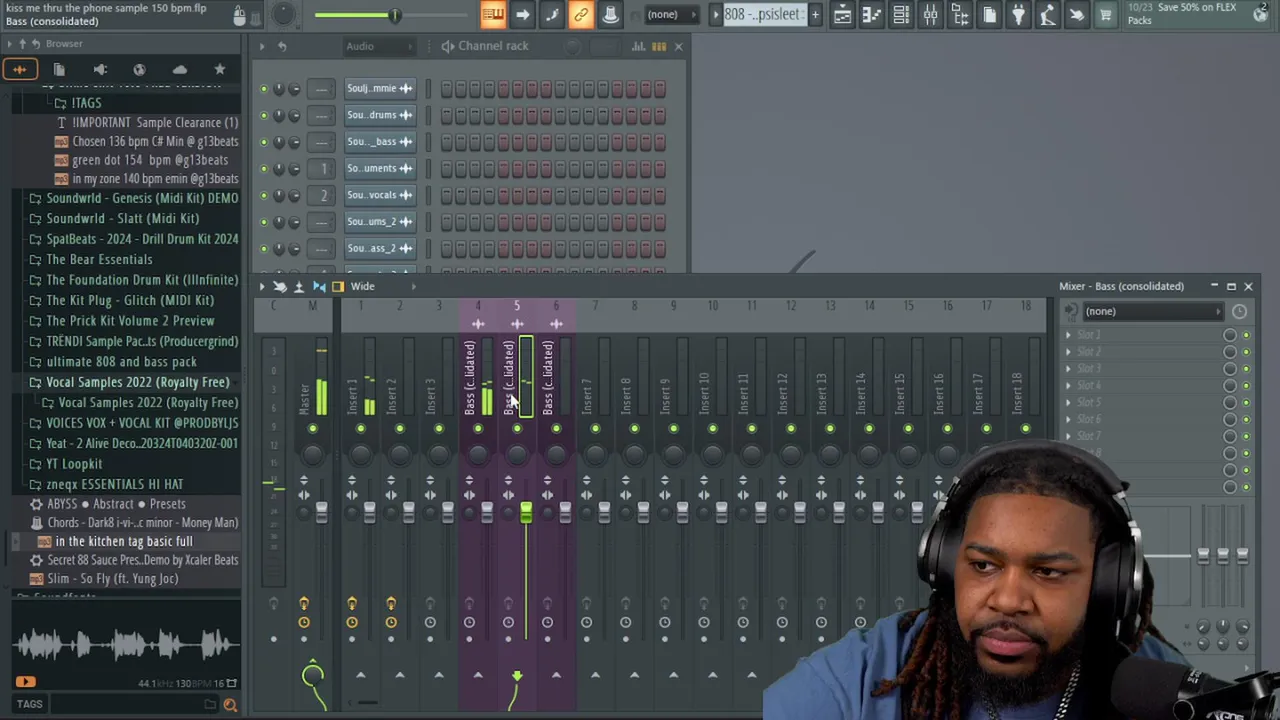1280x720 pixels.
Task: Select the browser starred favorites icon
Action: [x=220, y=69]
